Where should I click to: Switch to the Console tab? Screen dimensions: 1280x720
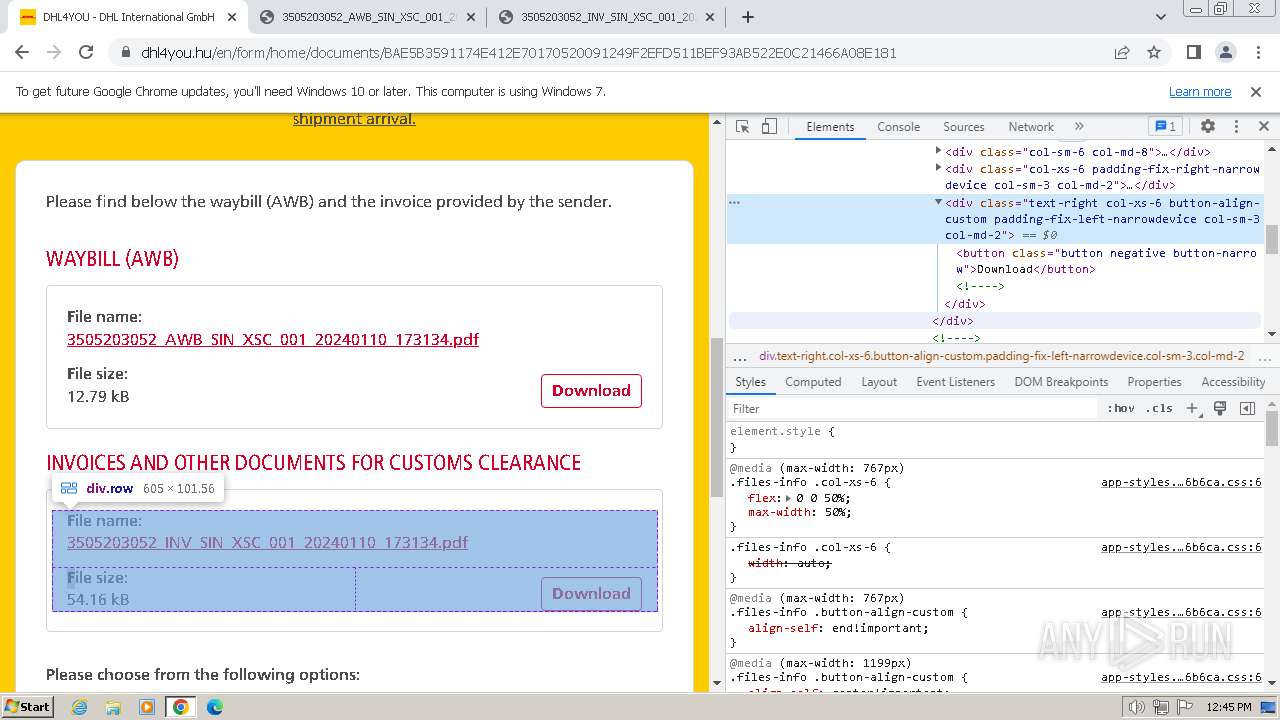(898, 127)
